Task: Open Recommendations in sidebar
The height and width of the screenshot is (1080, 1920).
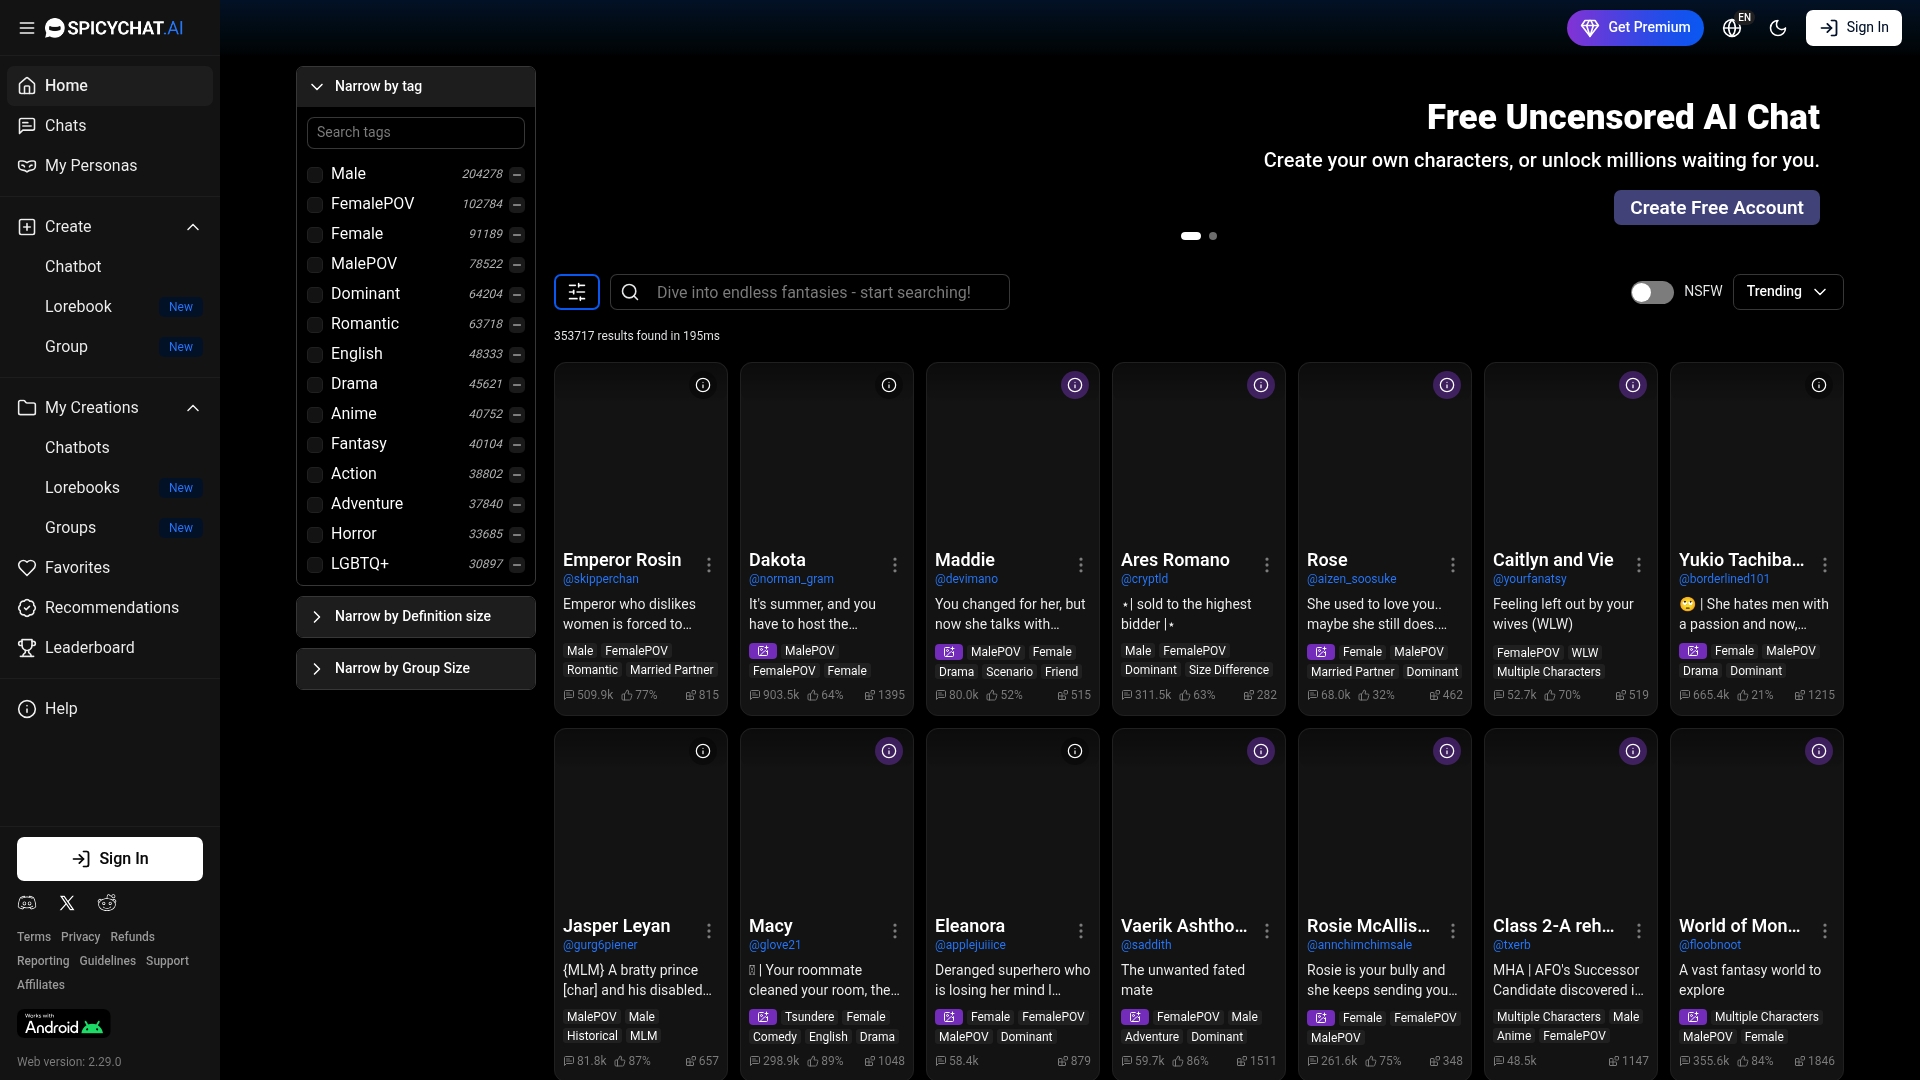Action: click(110, 608)
